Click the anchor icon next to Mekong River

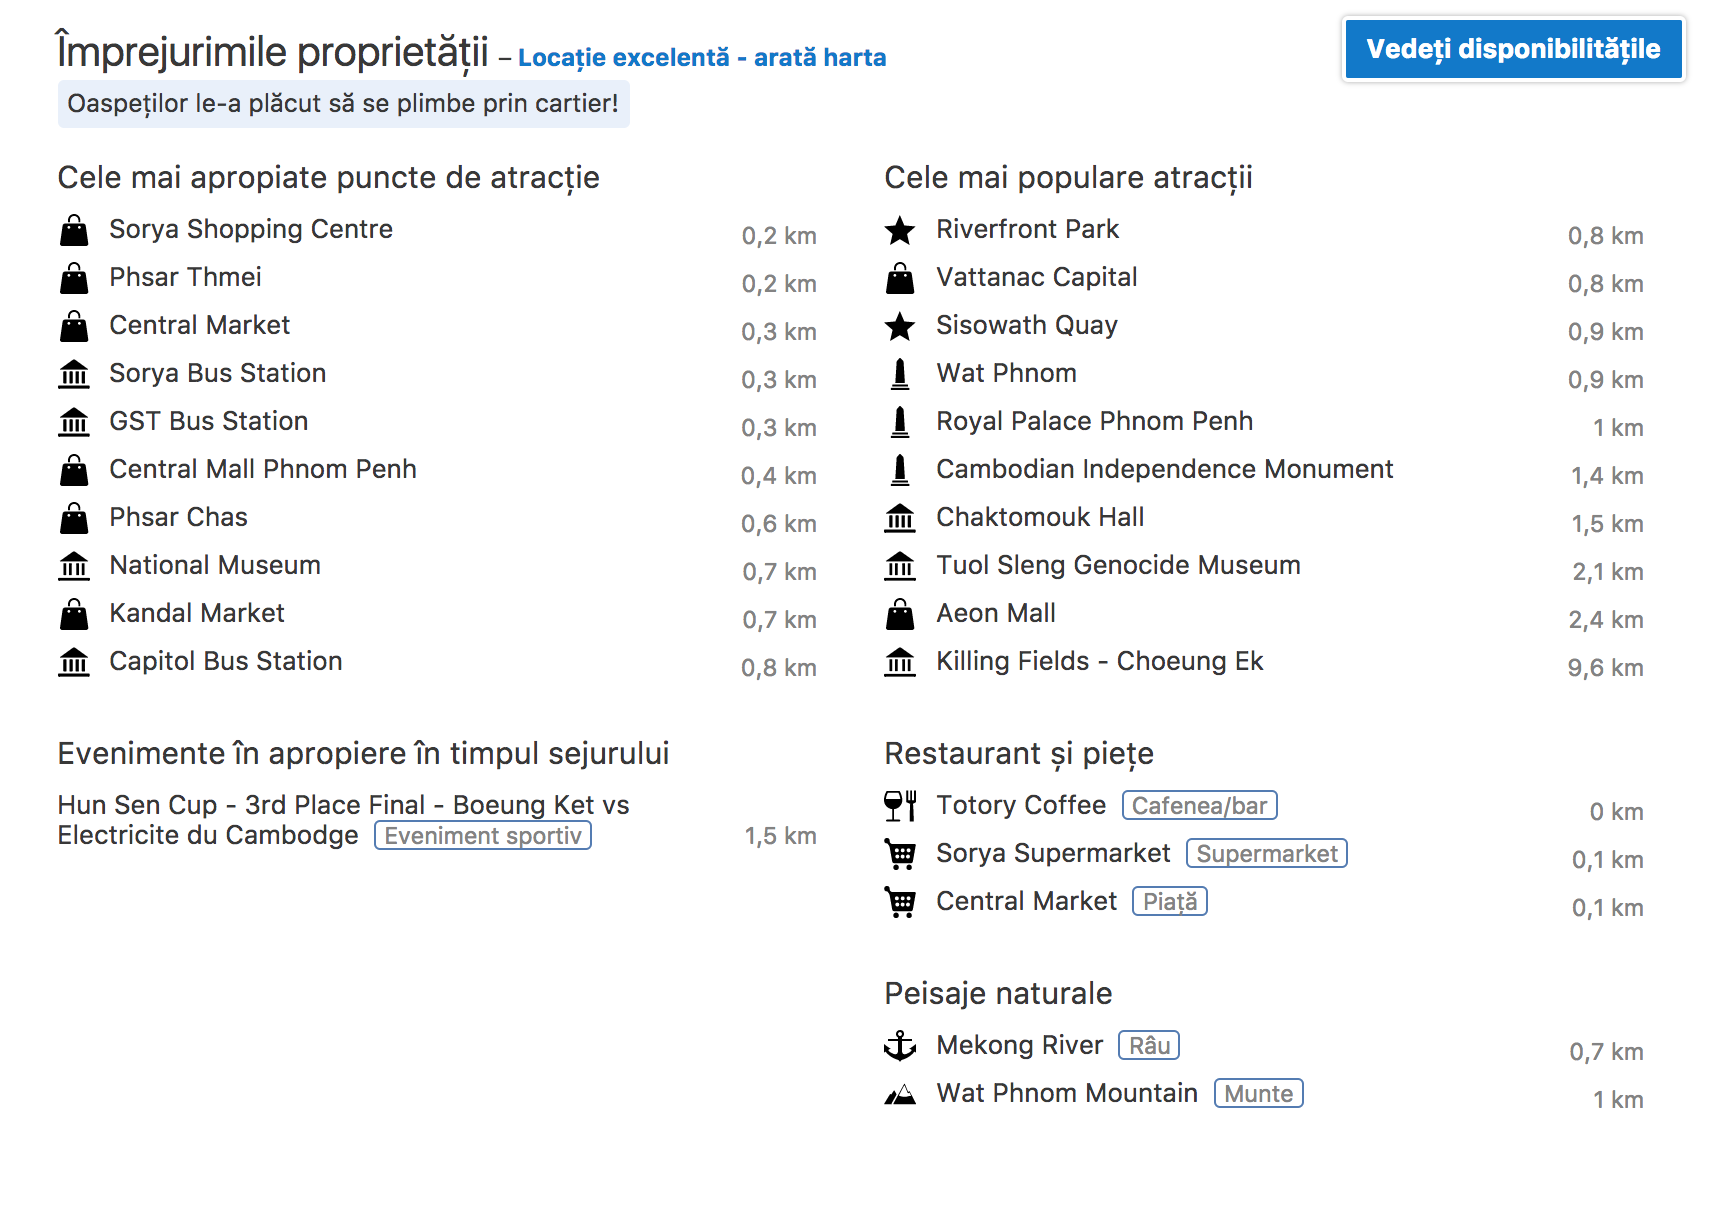pos(900,1046)
